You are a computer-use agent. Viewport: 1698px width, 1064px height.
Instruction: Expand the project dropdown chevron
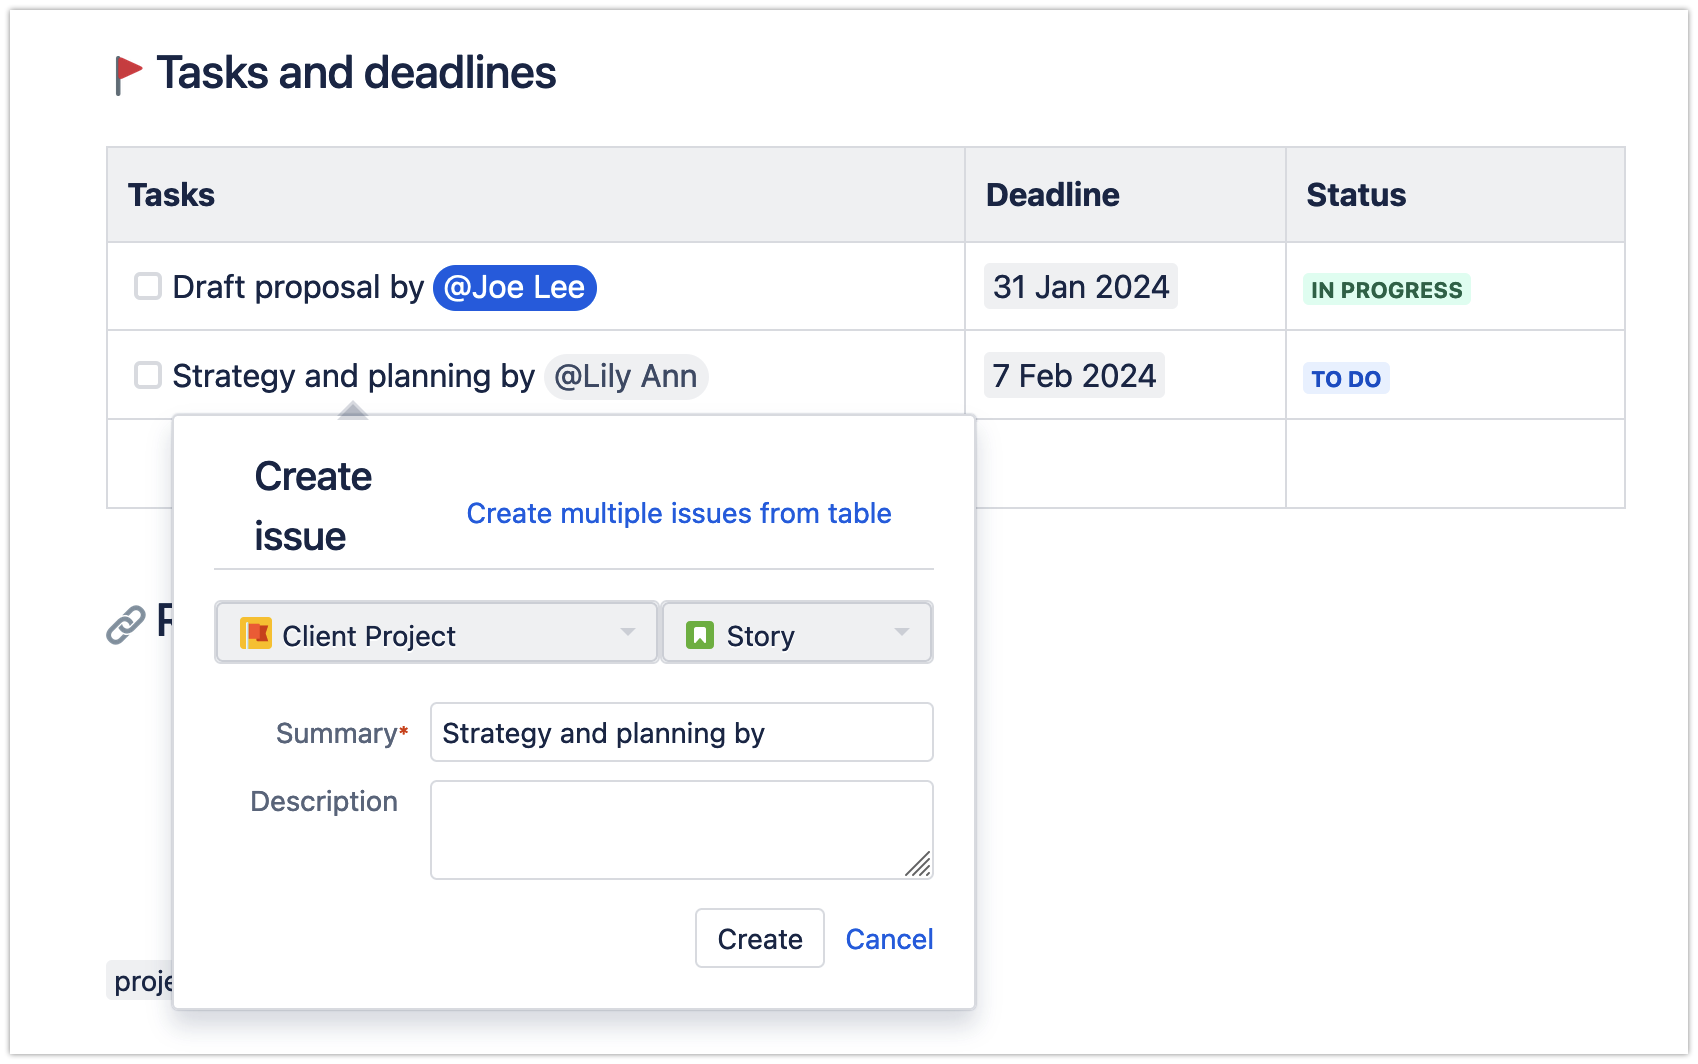click(628, 632)
